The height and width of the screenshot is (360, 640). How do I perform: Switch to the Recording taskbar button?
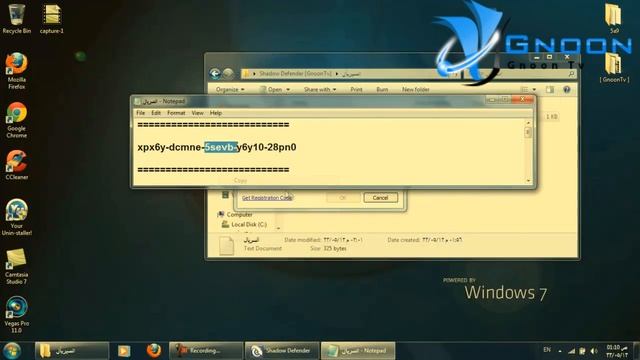(206, 351)
